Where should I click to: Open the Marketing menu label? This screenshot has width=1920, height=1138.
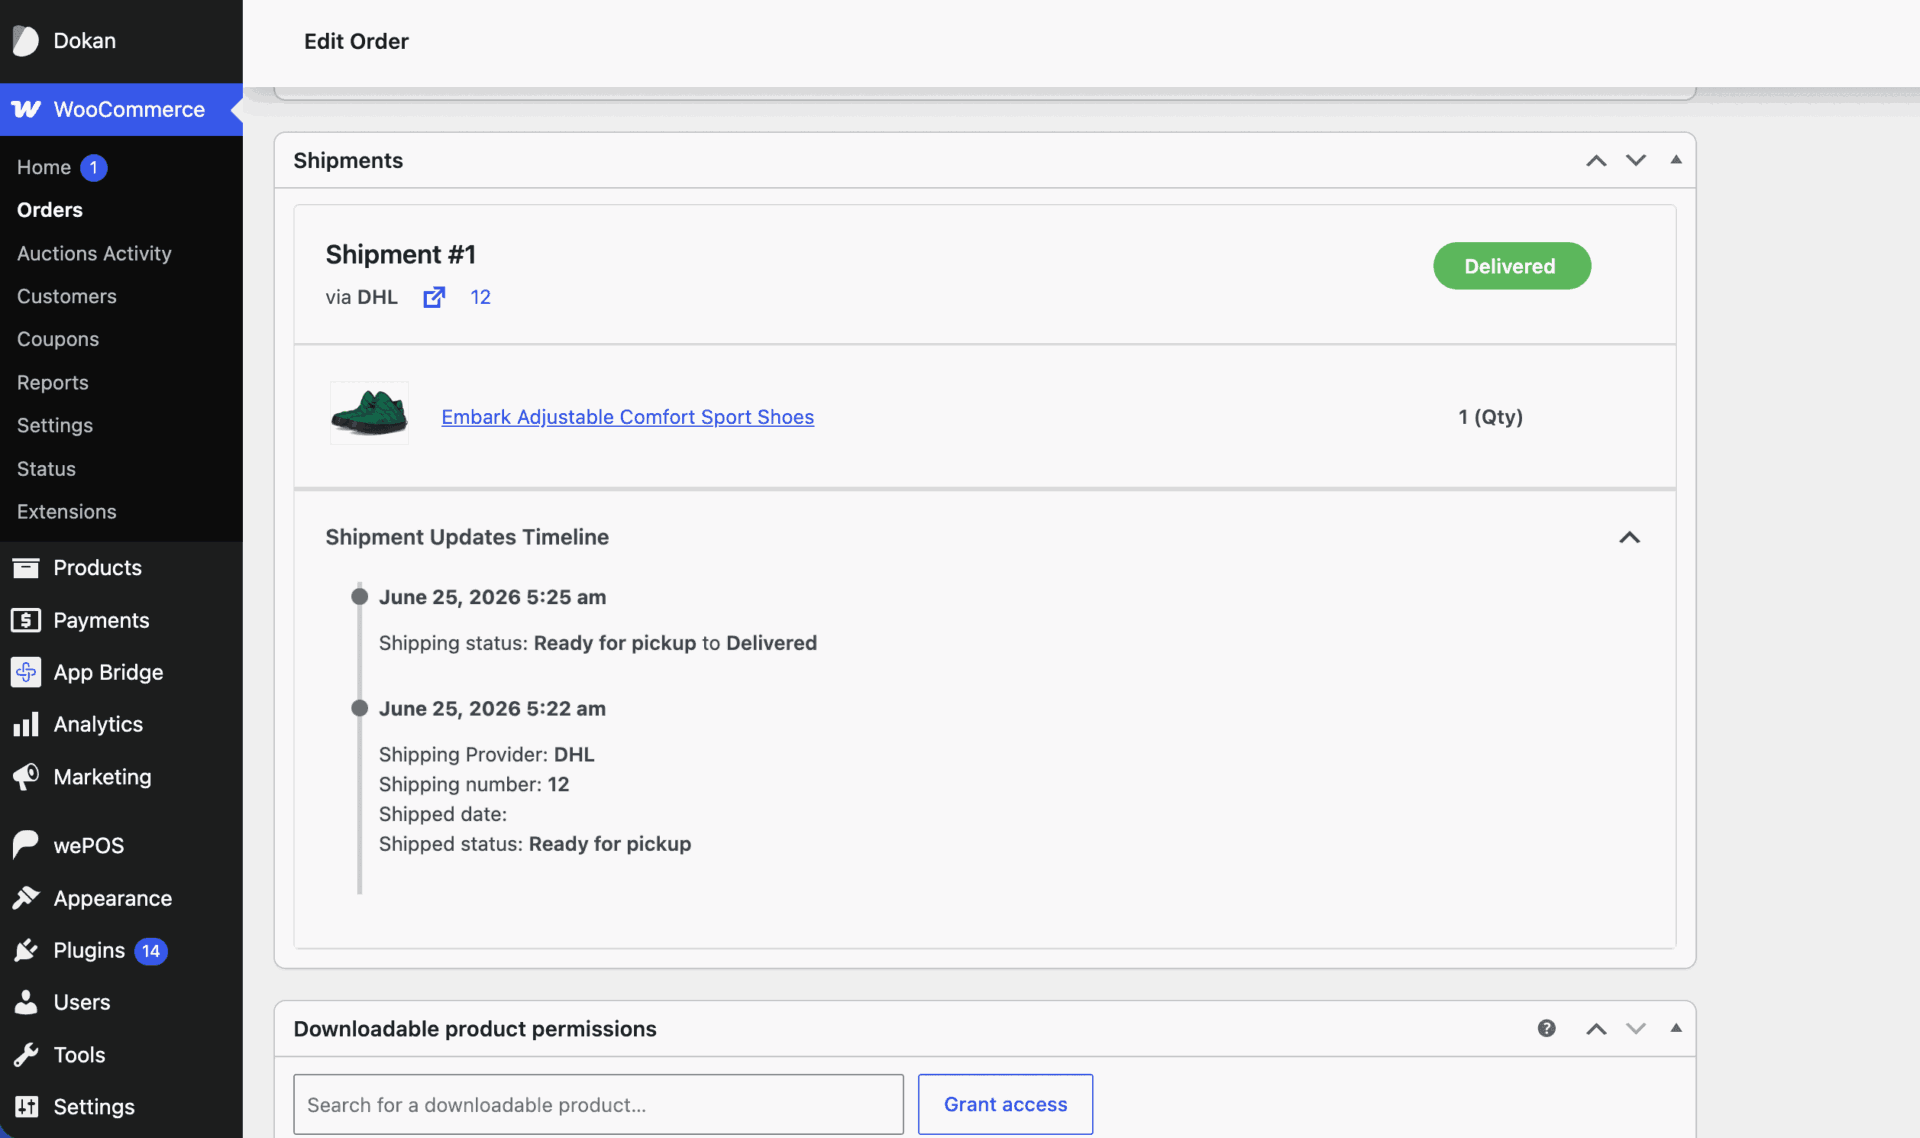point(103,776)
